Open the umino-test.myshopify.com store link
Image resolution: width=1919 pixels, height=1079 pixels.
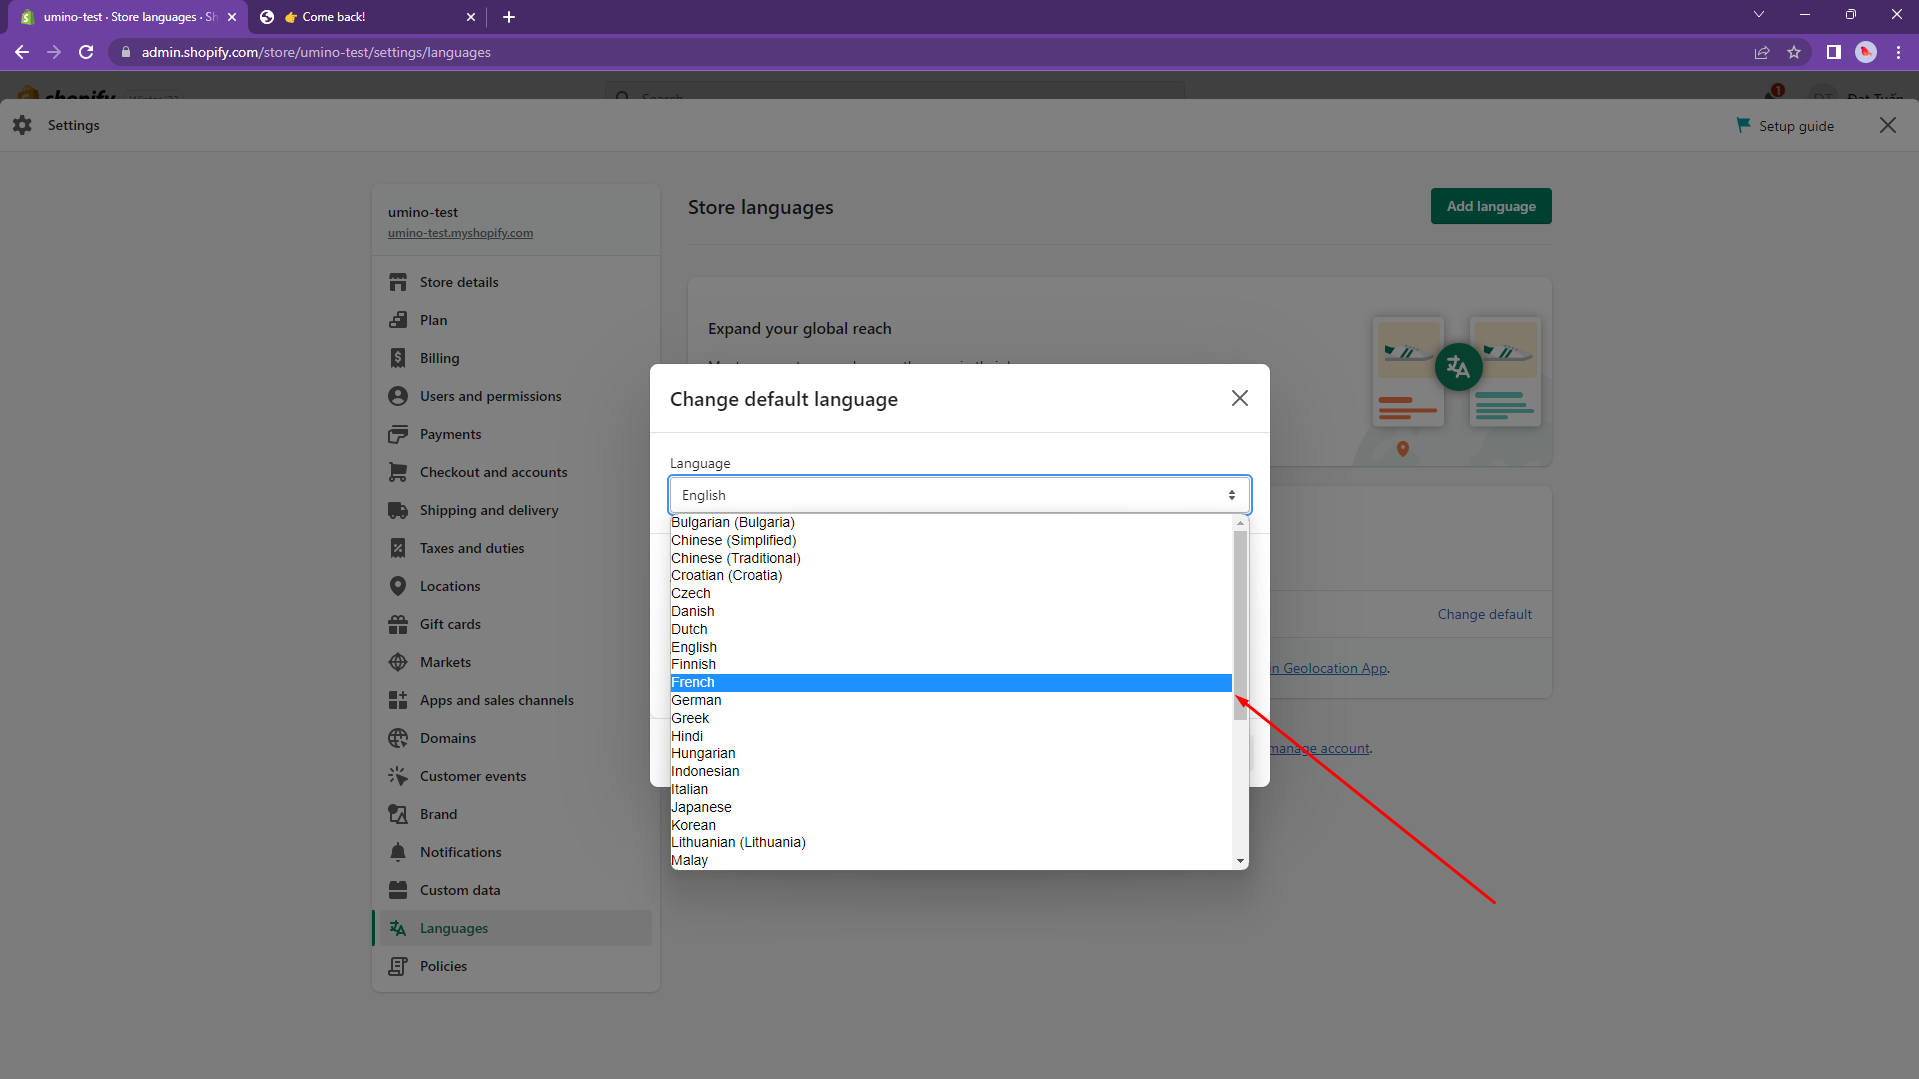[x=460, y=233]
